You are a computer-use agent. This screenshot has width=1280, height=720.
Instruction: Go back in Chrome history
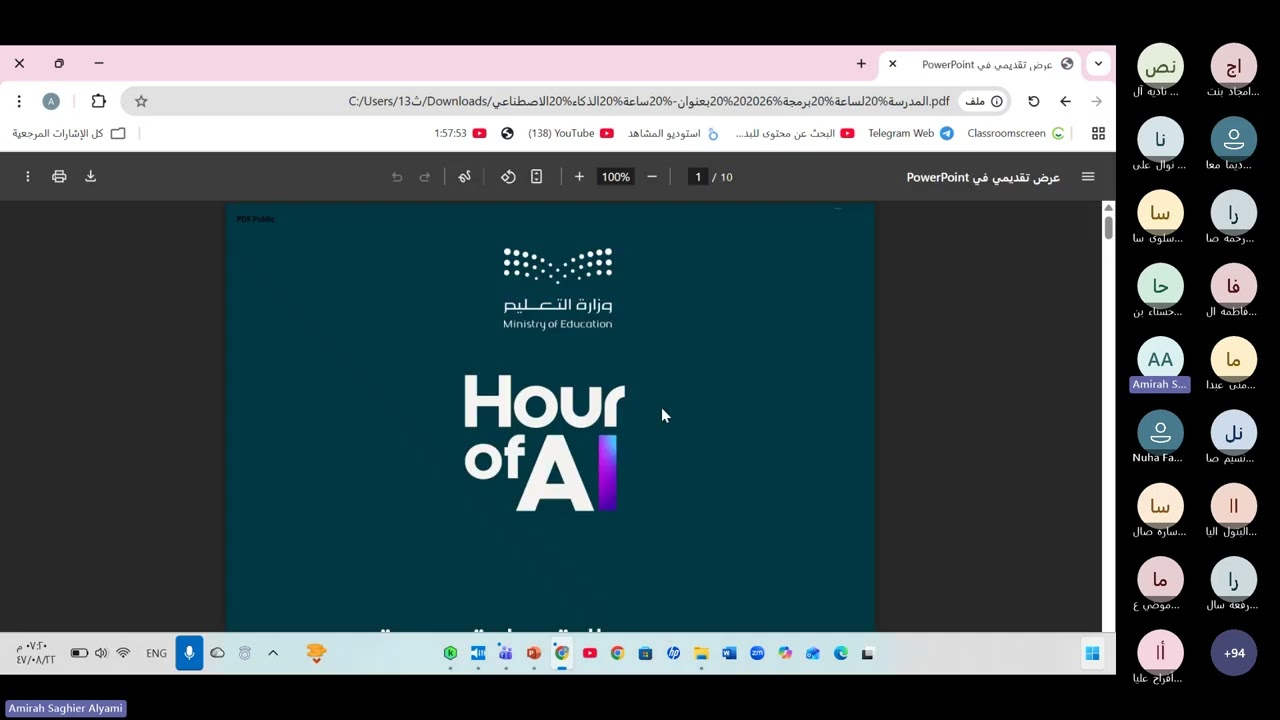pos(1065,101)
